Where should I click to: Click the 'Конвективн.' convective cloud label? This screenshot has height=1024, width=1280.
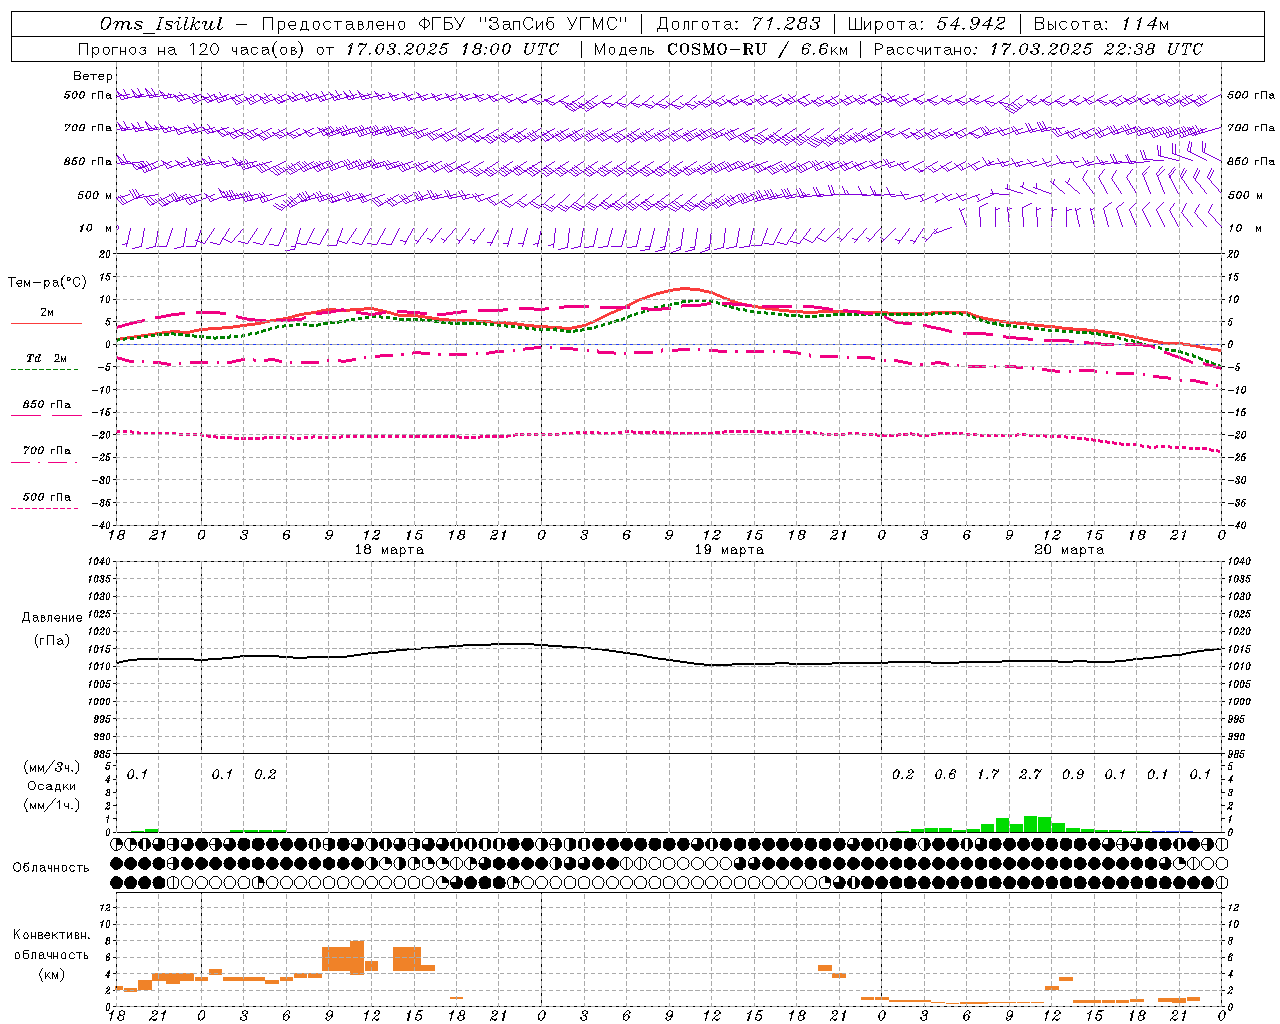(51, 935)
